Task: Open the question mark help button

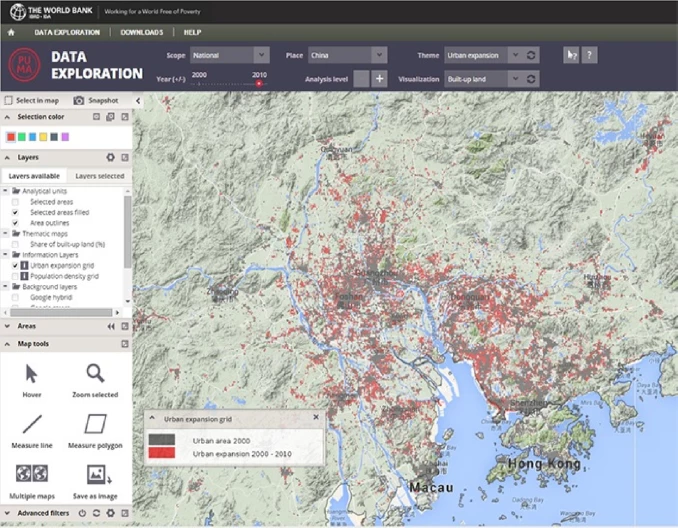Action: 589,55
